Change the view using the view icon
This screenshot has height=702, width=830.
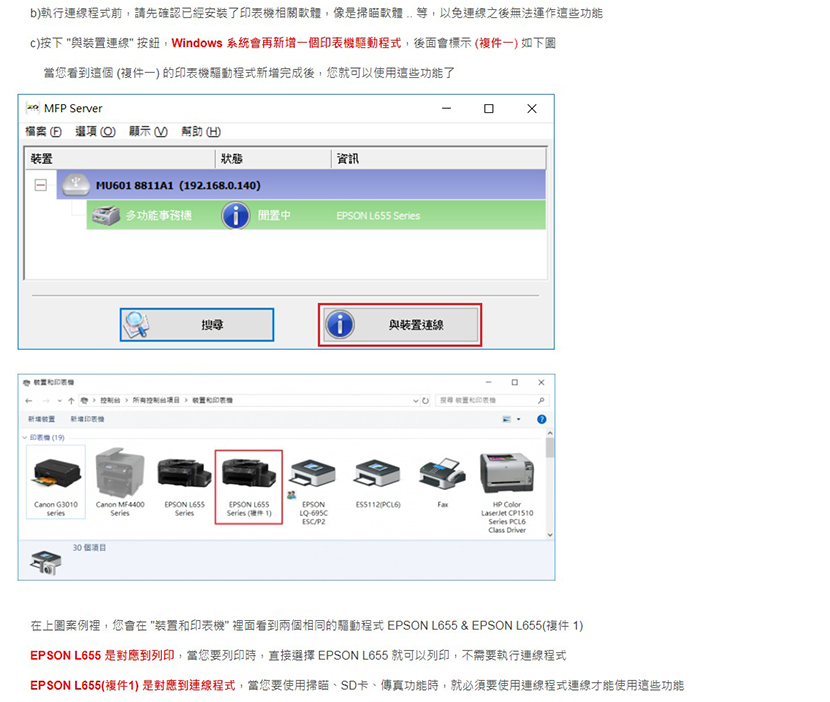507,419
